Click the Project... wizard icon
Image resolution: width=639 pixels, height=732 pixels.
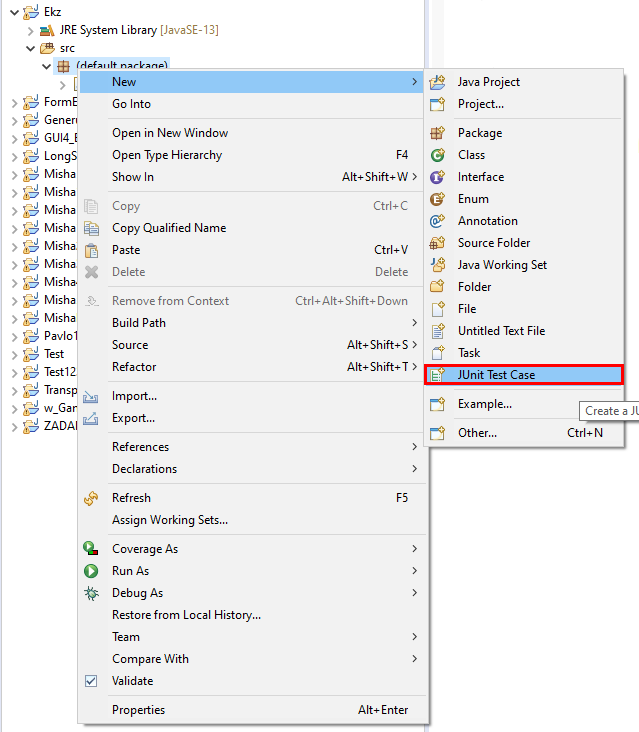point(437,104)
